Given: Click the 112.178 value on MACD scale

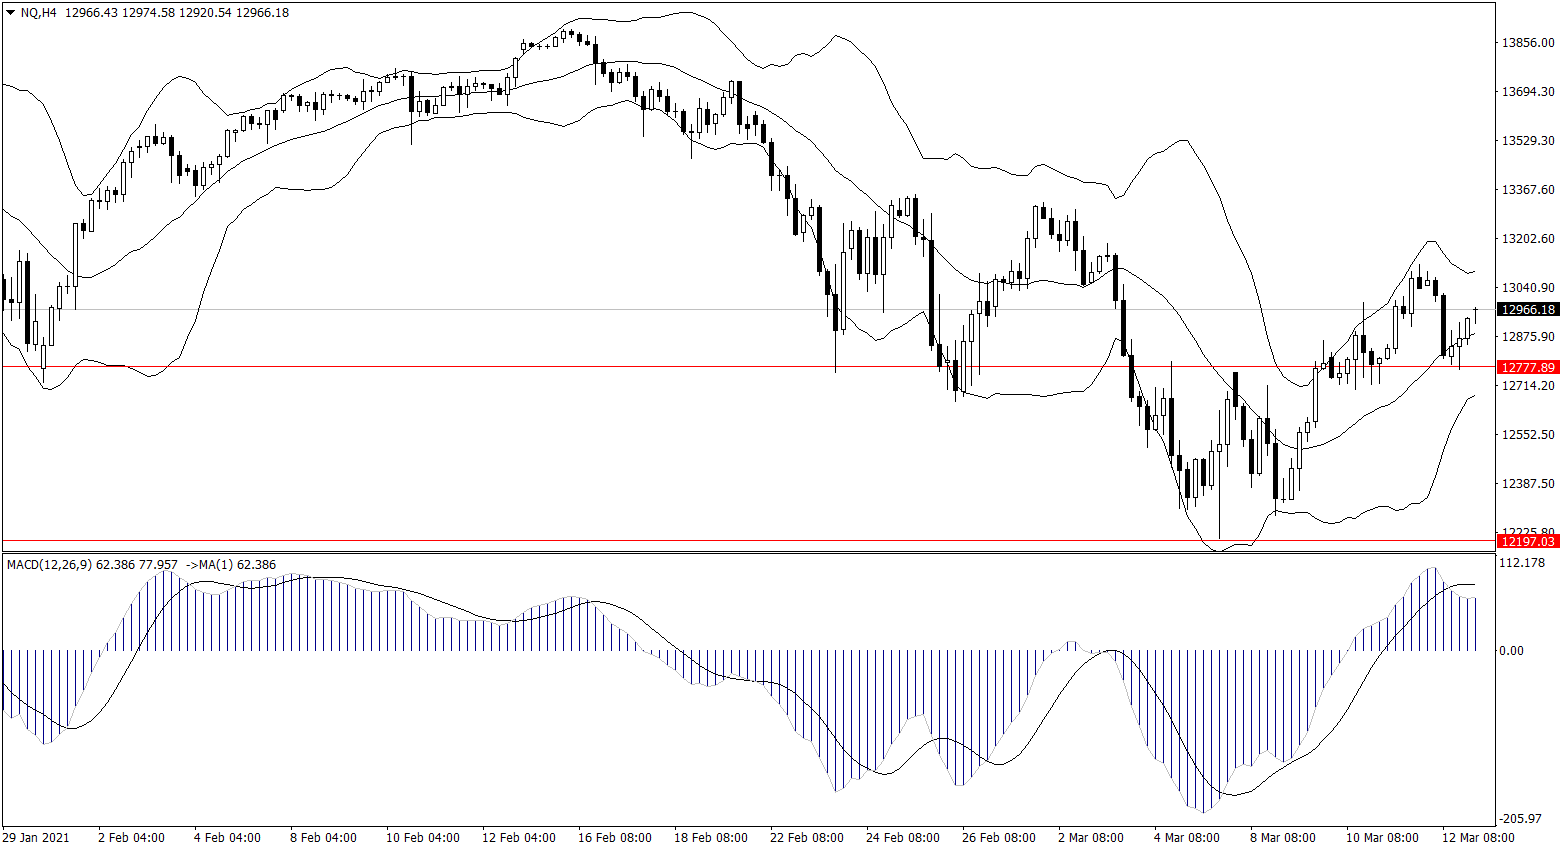Looking at the screenshot, I should pos(1524,563).
